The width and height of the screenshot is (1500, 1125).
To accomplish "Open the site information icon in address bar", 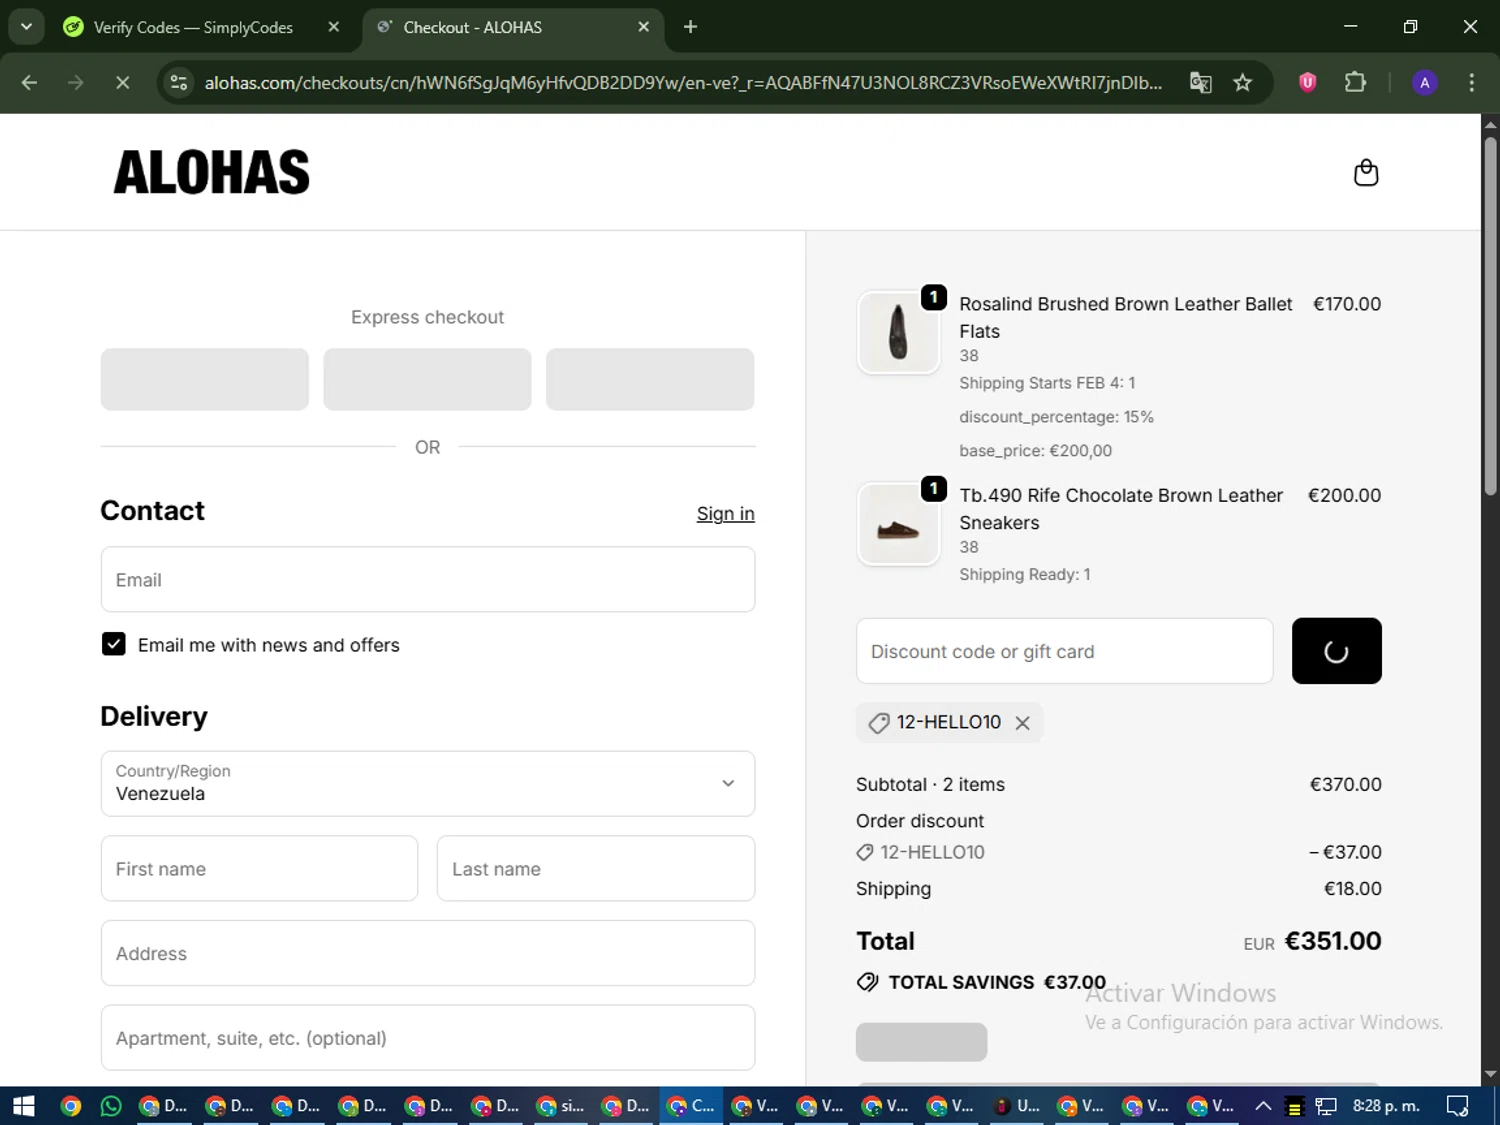I will [179, 83].
